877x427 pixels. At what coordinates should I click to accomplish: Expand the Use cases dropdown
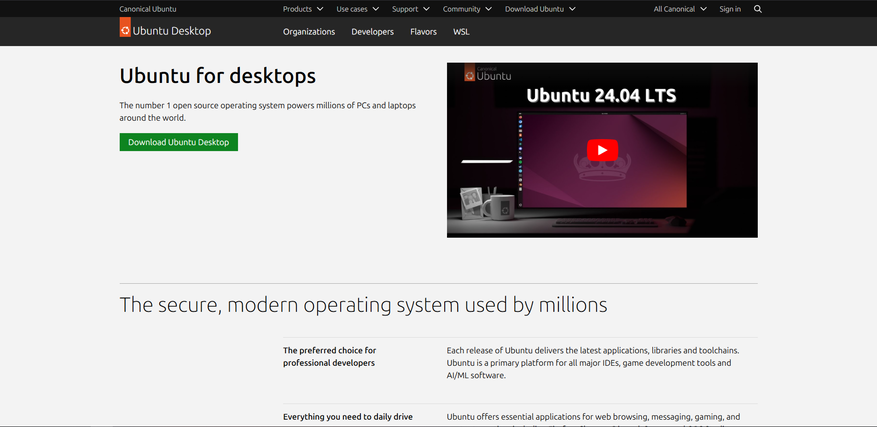point(357,9)
